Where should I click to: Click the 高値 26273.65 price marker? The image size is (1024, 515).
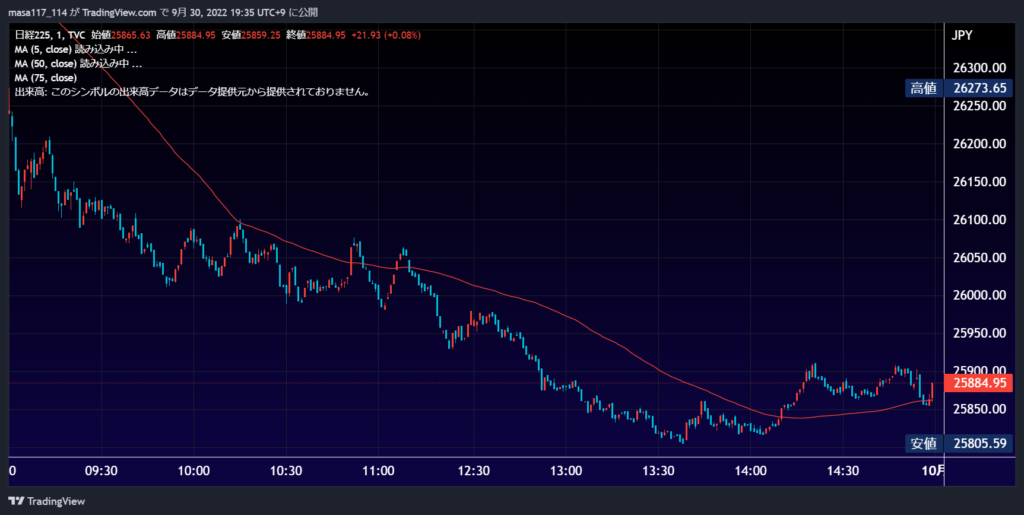point(959,88)
